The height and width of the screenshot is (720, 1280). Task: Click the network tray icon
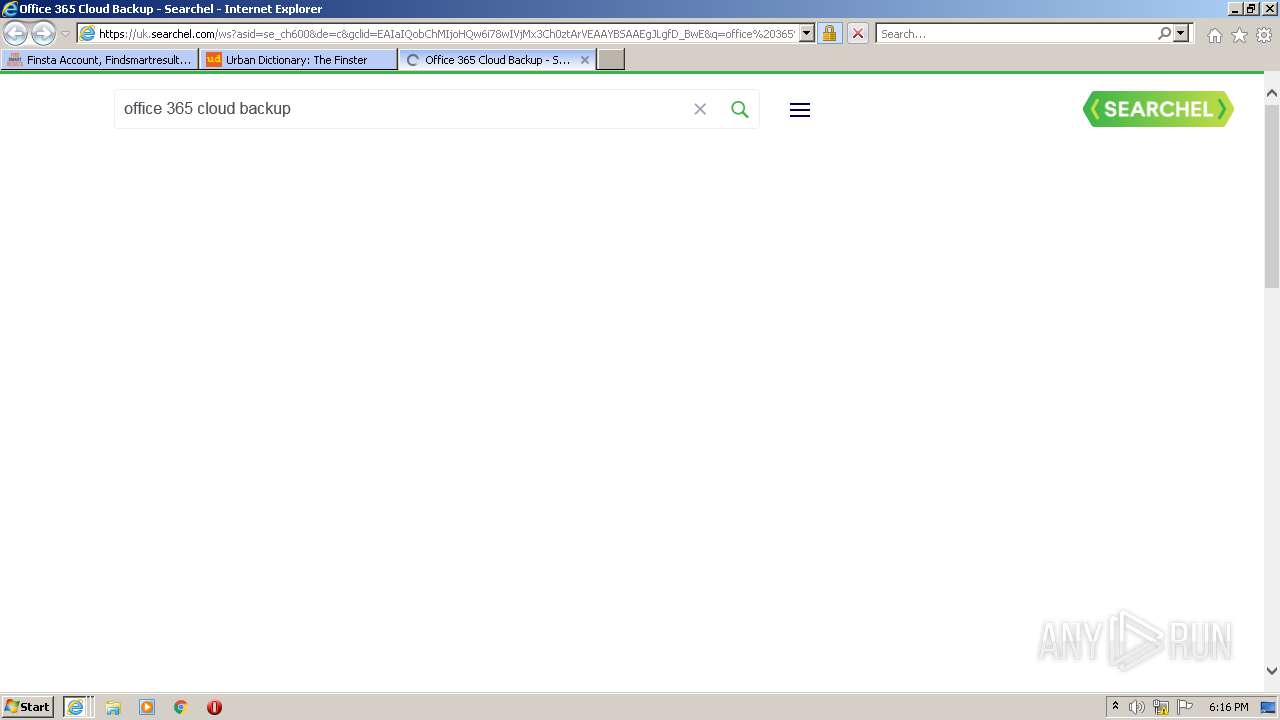click(x=1161, y=707)
